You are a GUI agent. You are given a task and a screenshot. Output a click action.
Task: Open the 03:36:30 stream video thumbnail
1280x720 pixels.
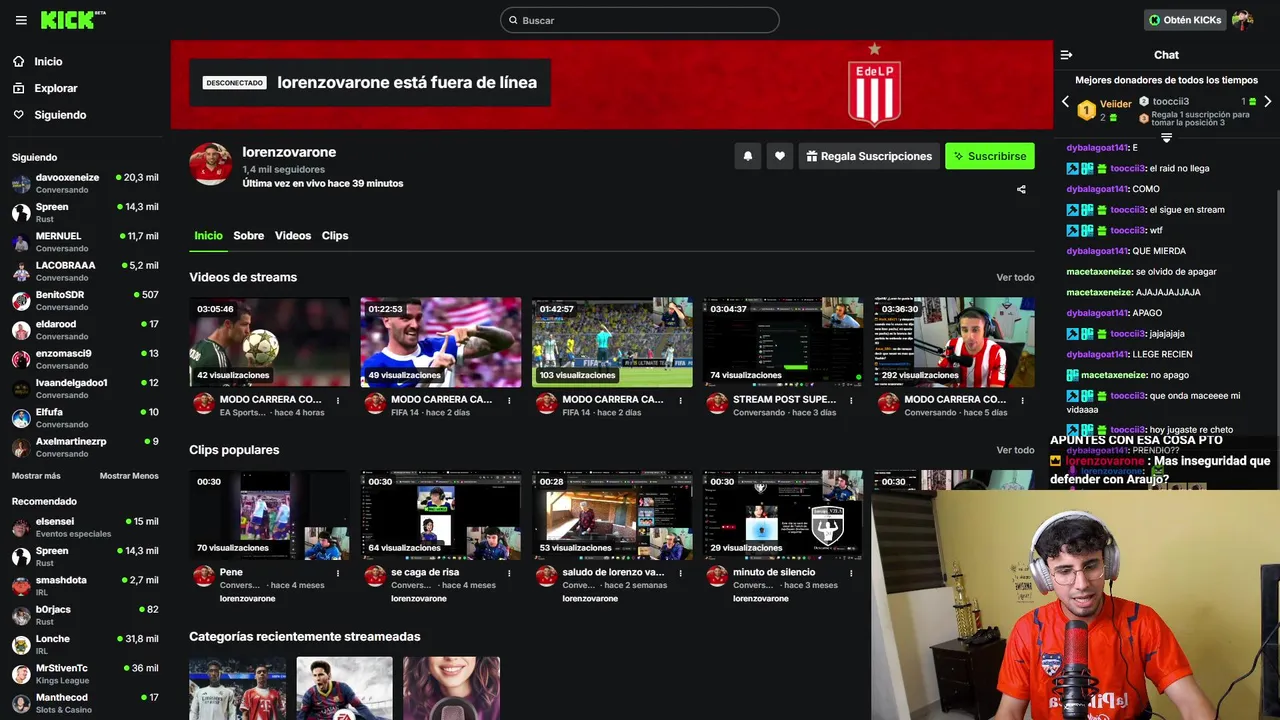point(954,342)
